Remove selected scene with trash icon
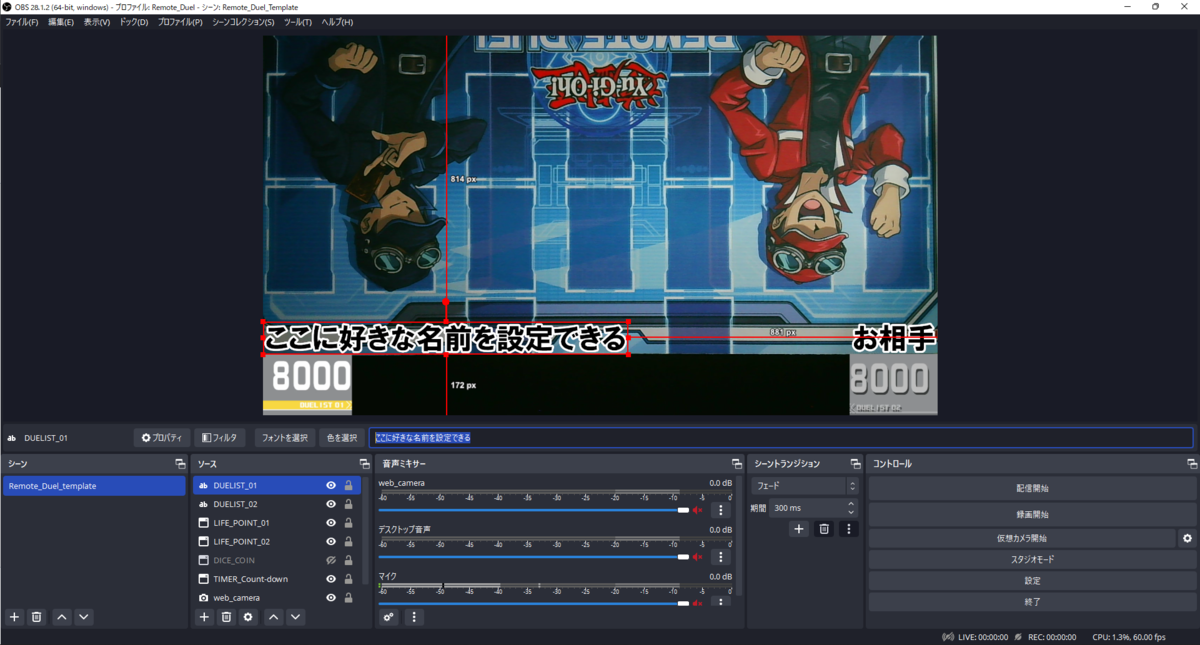This screenshot has width=1200, height=645. point(36,617)
